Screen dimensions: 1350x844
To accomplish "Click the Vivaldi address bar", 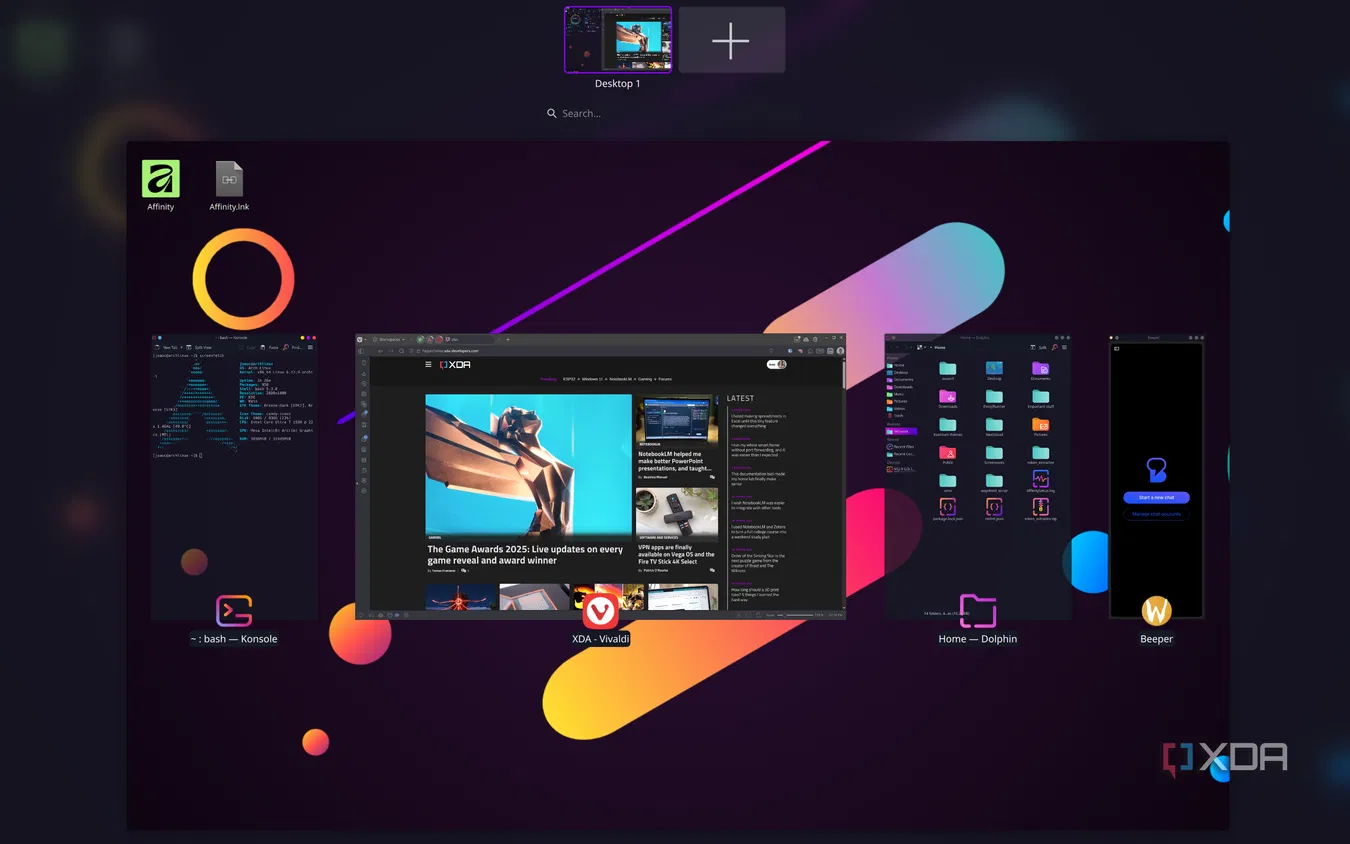I will point(590,351).
